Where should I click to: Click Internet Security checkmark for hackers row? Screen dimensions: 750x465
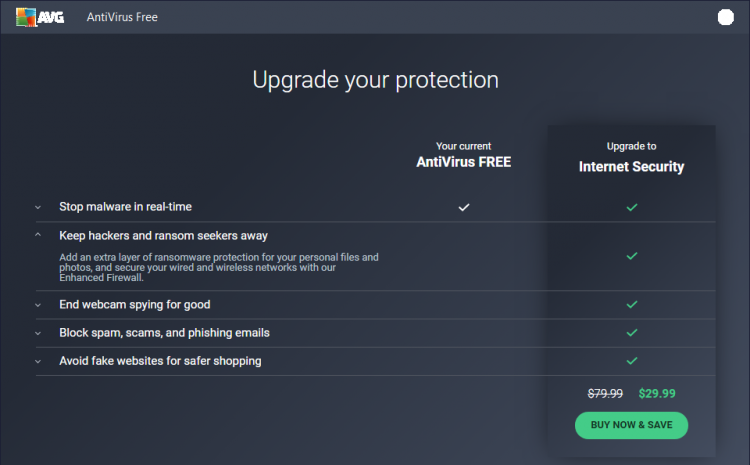pos(631,256)
